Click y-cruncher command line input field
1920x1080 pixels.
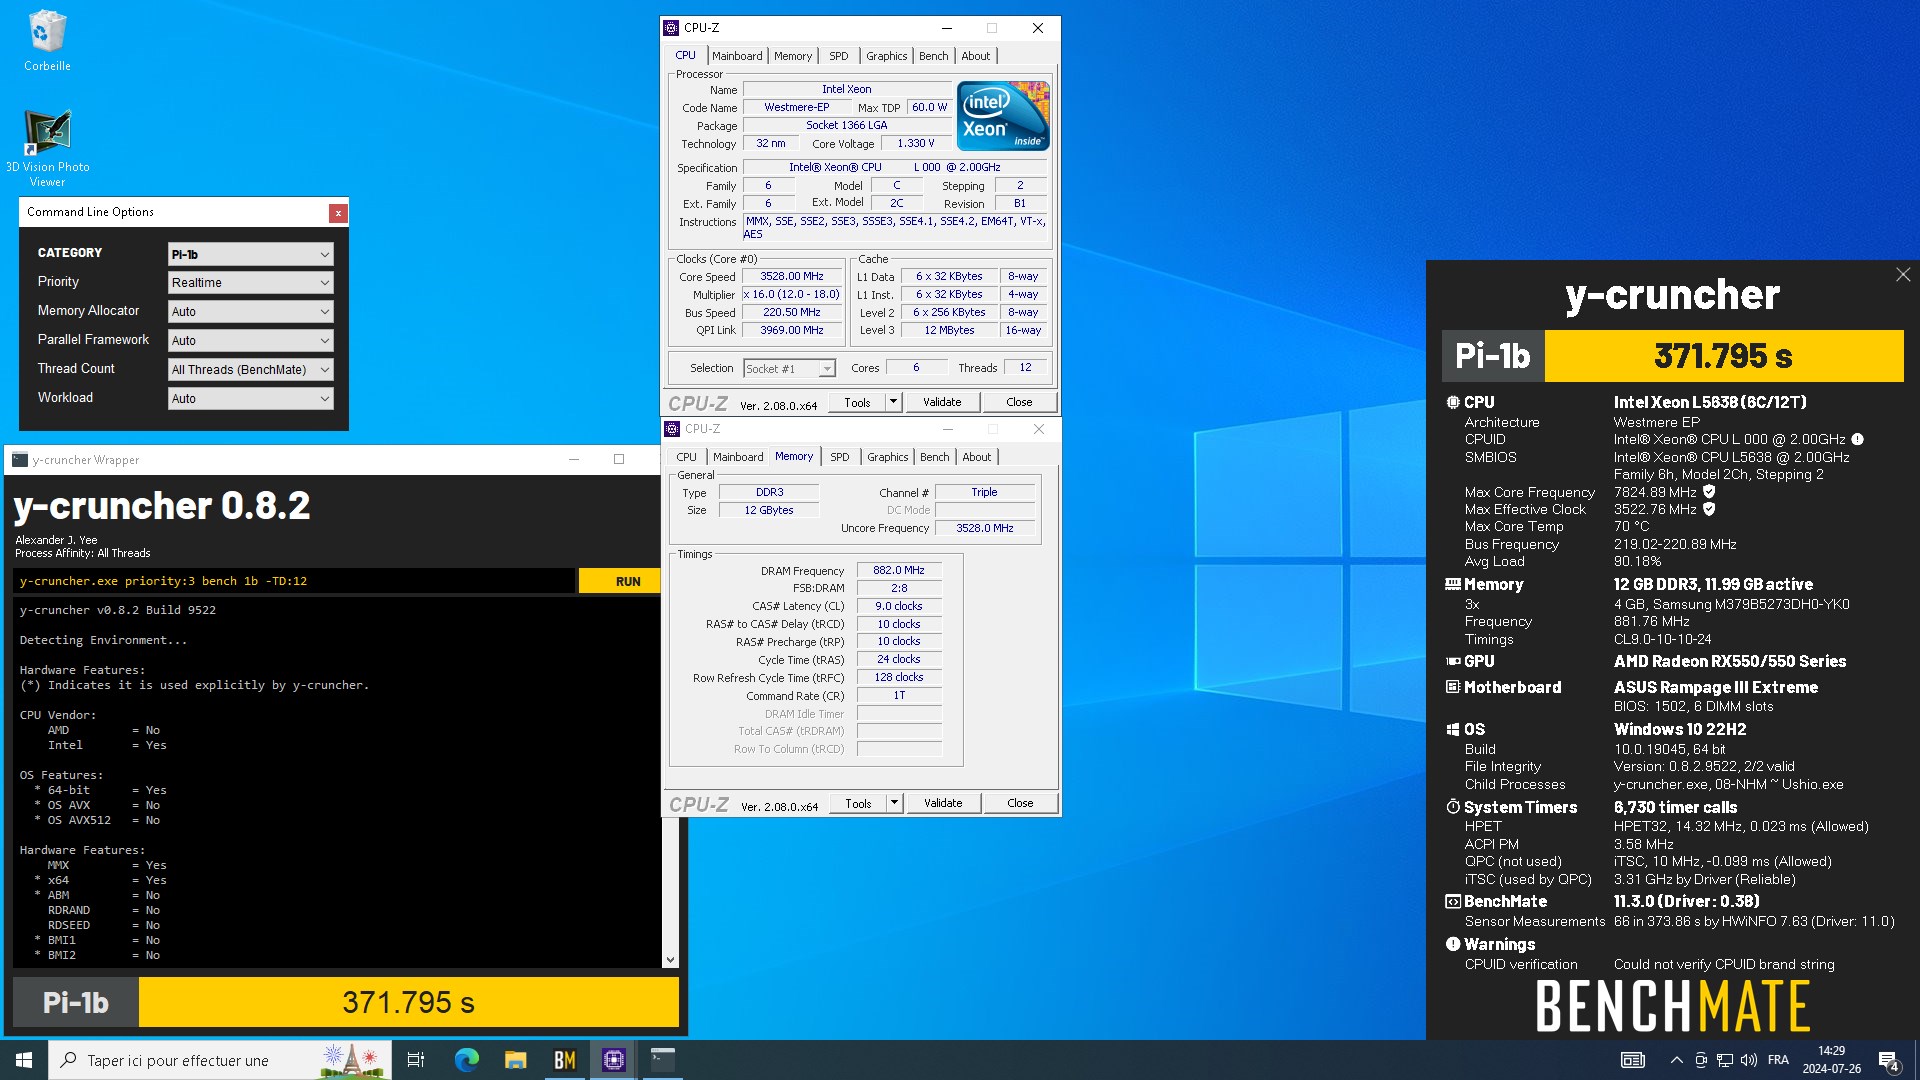(294, 581)
